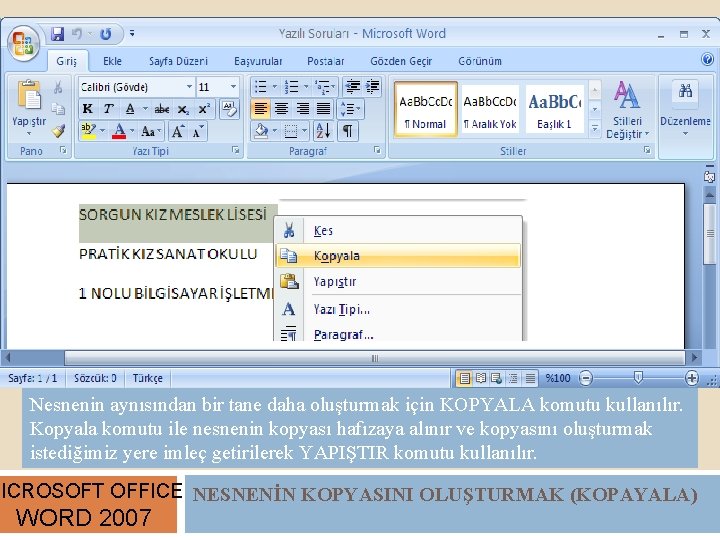
Task: Align text left
Action: pyautogui.click(x=260, y=109)
